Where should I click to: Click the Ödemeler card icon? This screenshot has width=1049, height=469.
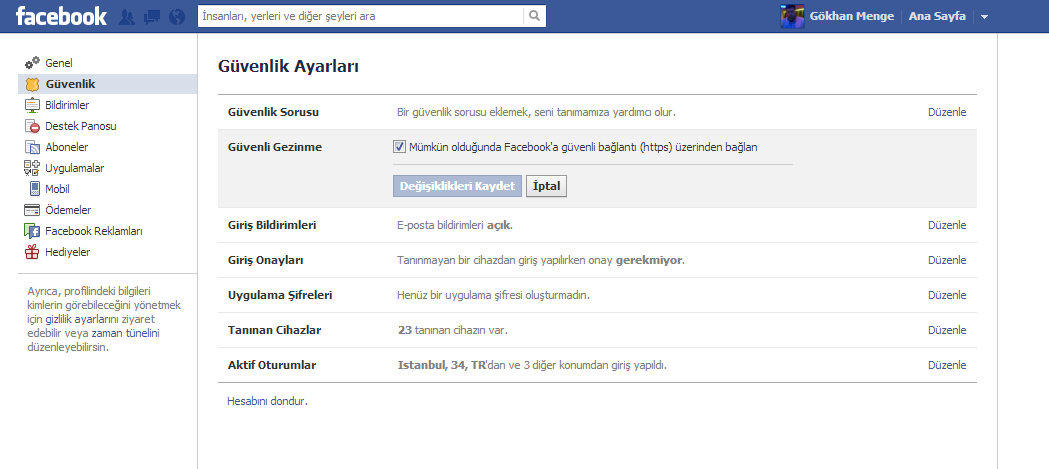[x=32, y=210]
